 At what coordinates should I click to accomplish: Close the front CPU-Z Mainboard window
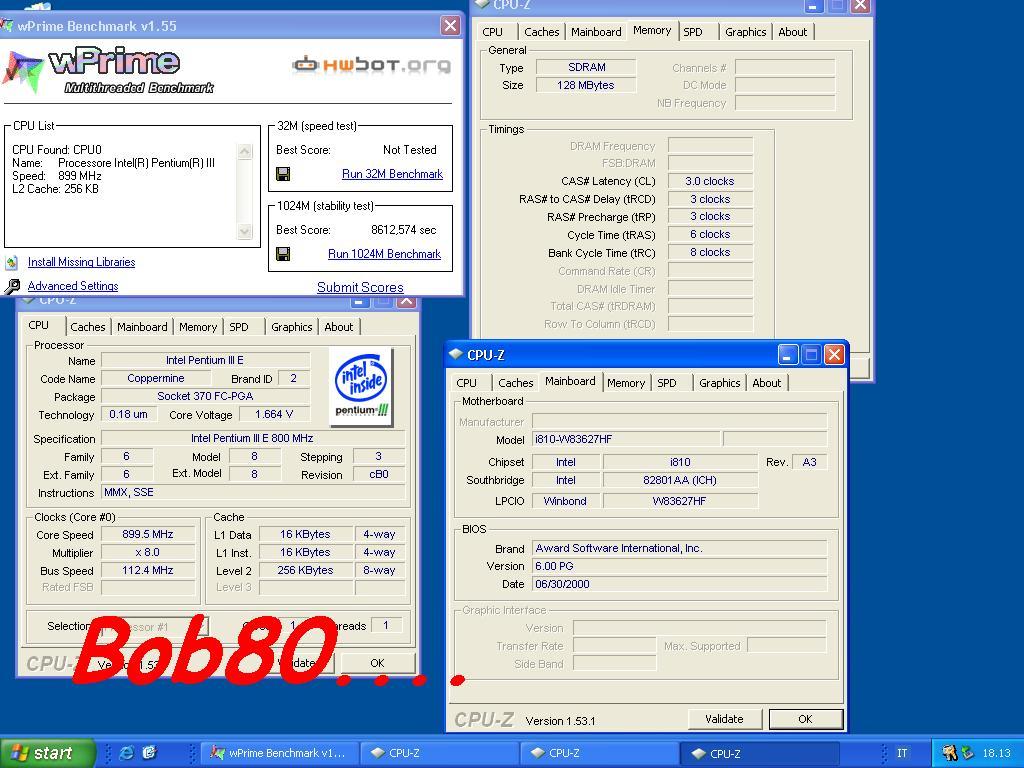pyautogui.click(x=834, y=355)
